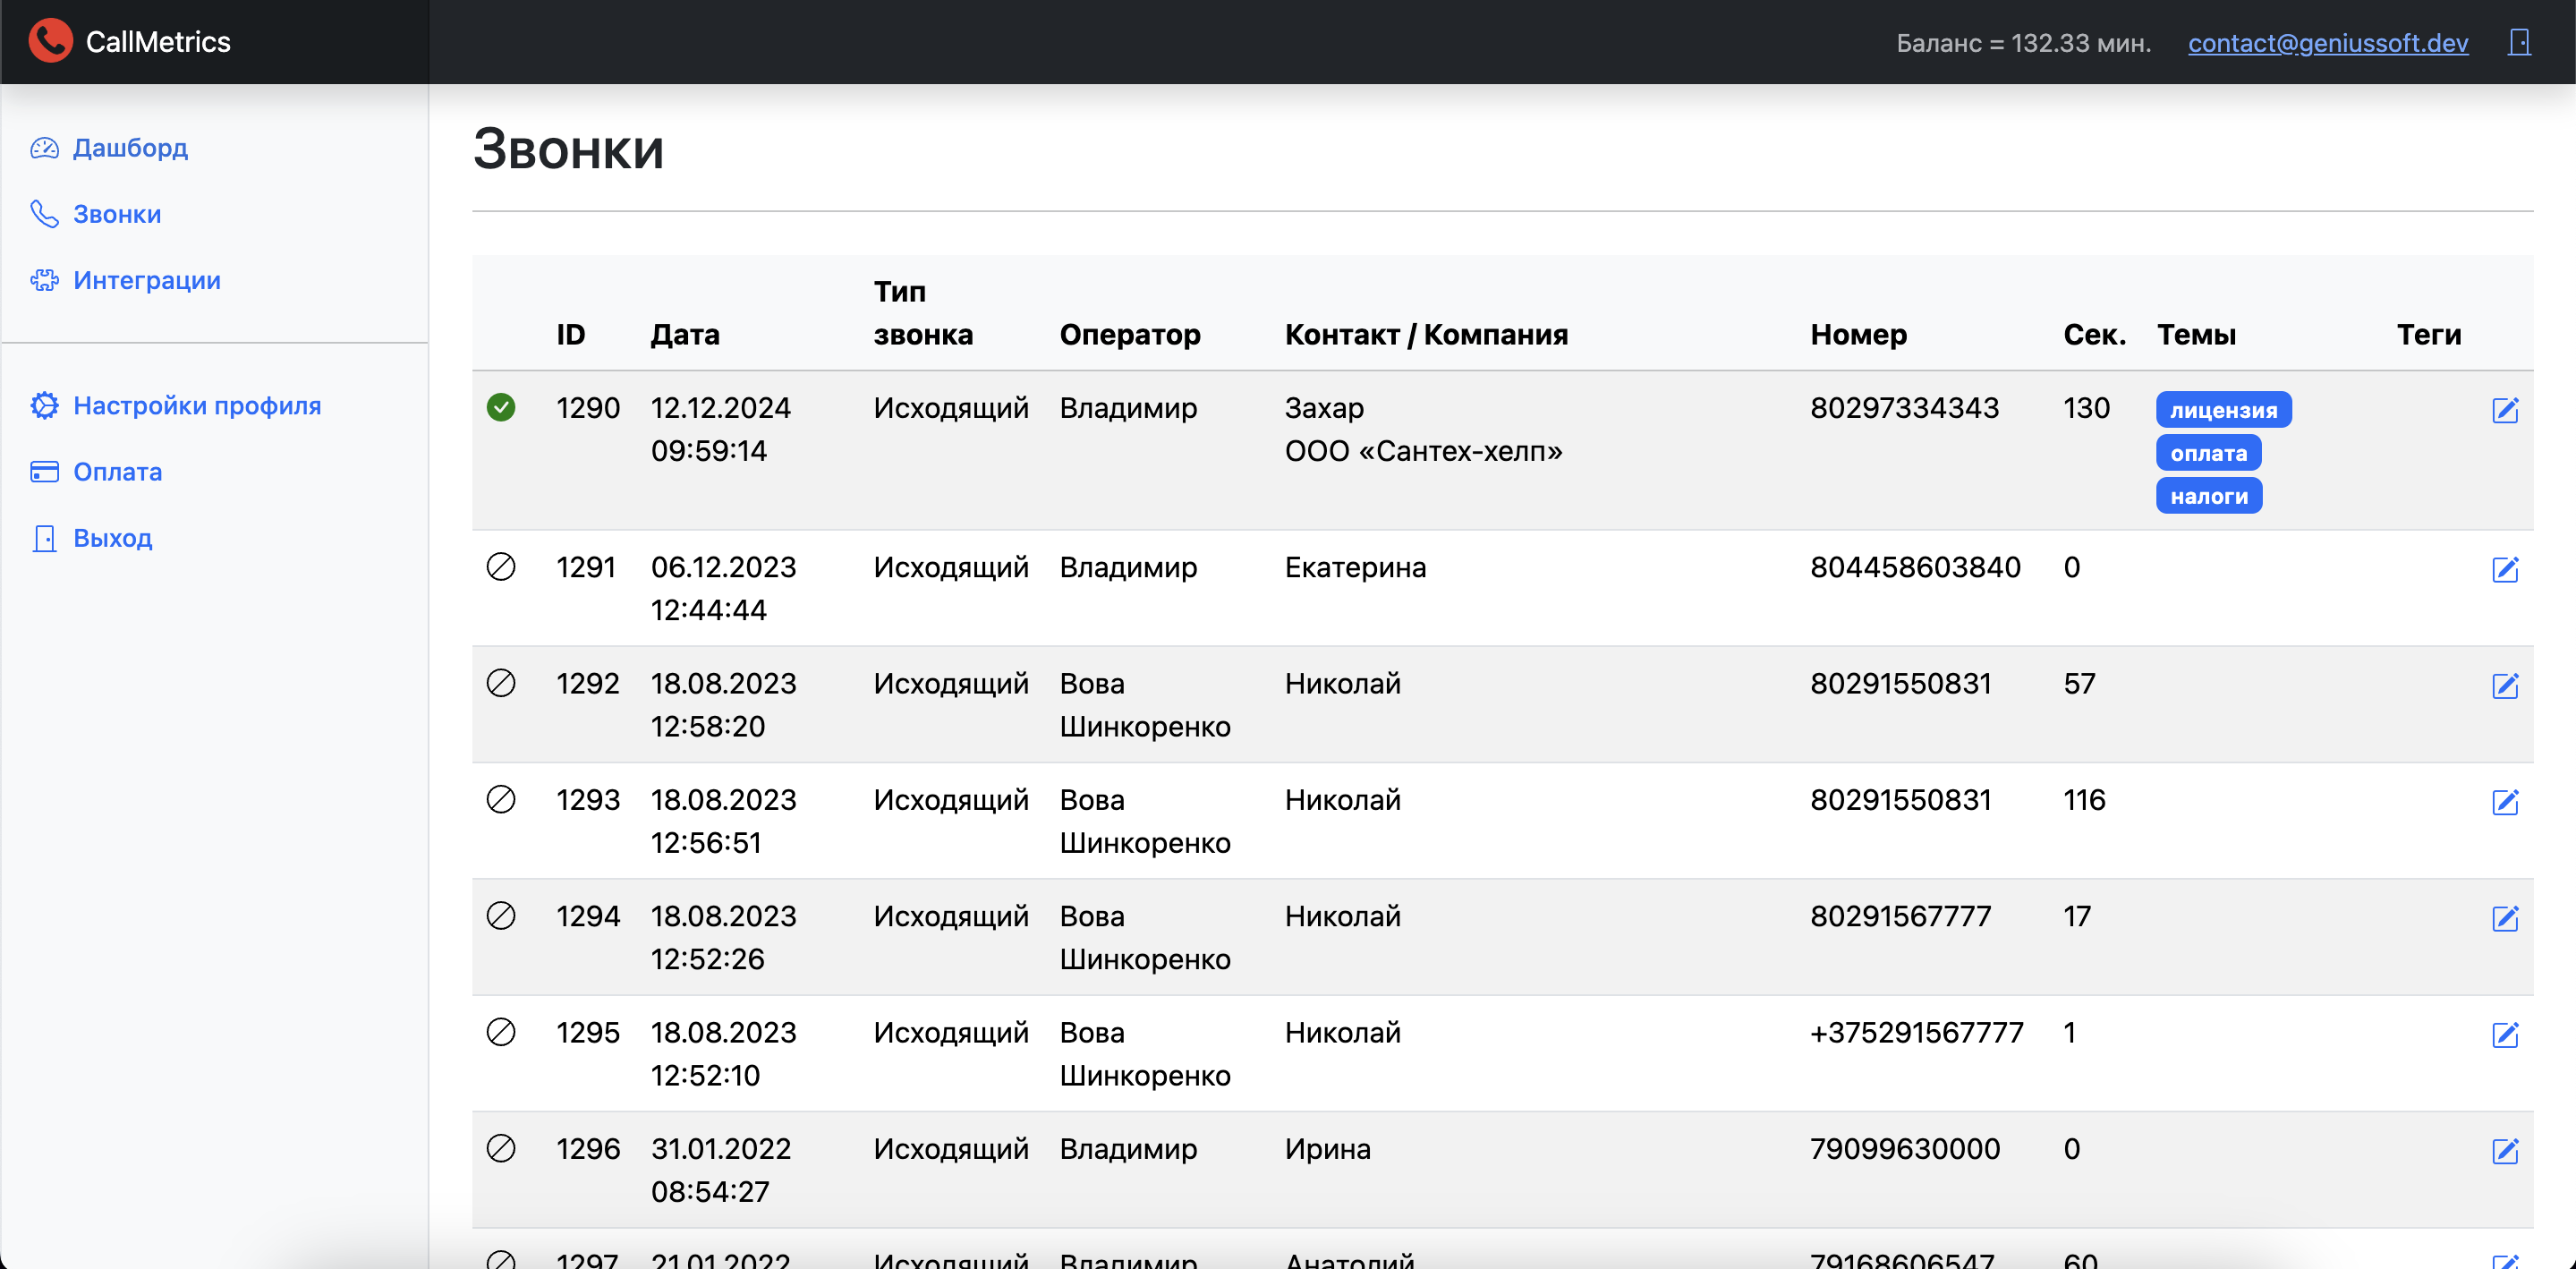The image size is (2576, 1269).
Task: Click the door icon beside Выход in sidebar
Action: click(45, 538)
